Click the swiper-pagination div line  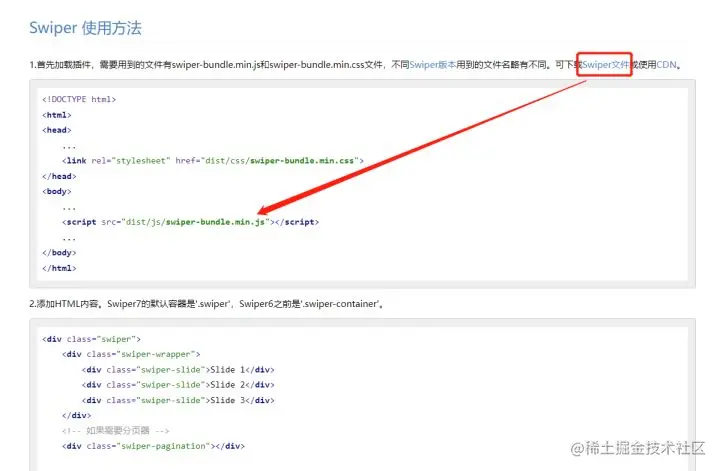153,446
